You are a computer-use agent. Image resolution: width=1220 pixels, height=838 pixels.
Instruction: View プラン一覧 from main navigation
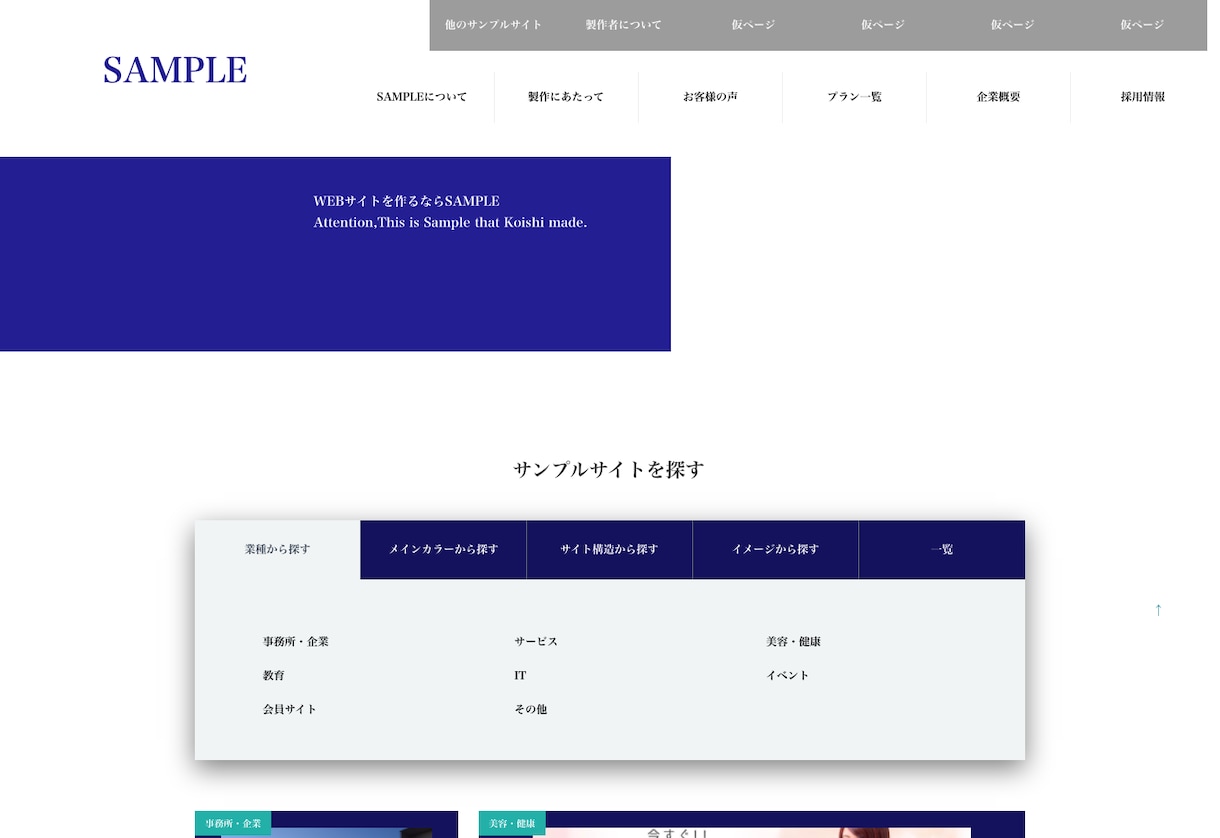[x=854, y=97]
